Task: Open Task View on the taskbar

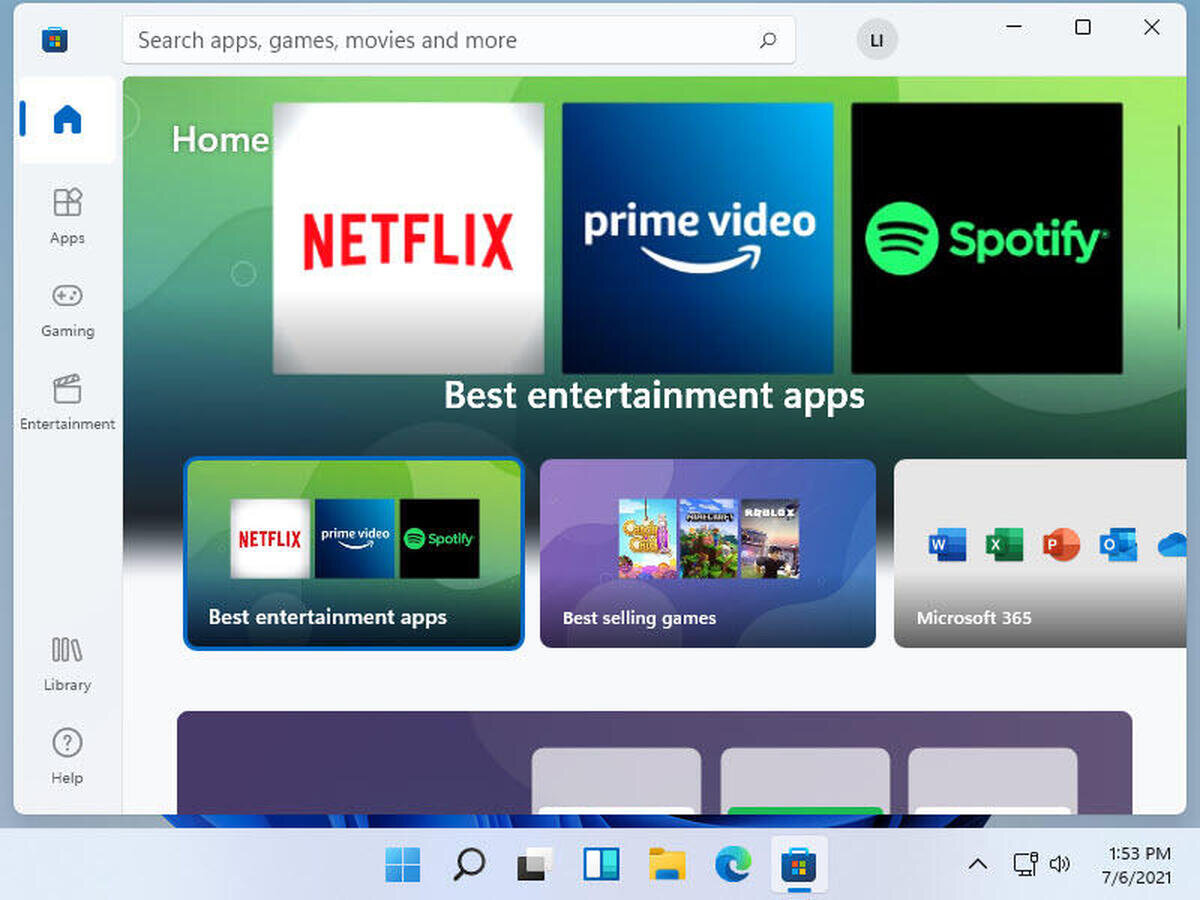Action: (535, 865)
